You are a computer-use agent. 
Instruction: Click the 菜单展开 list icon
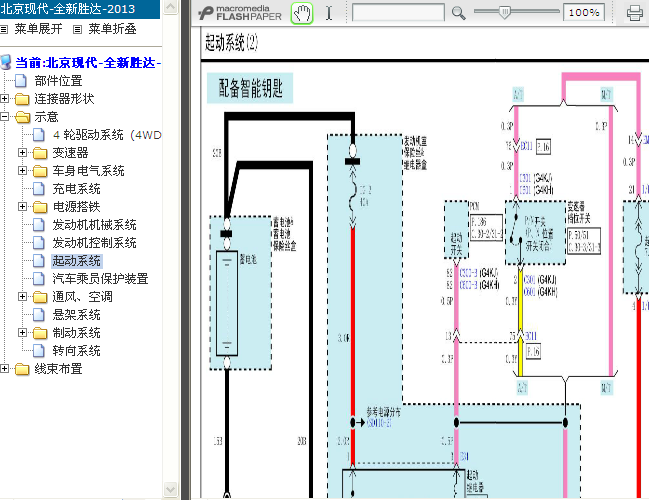tap(4, 29)
